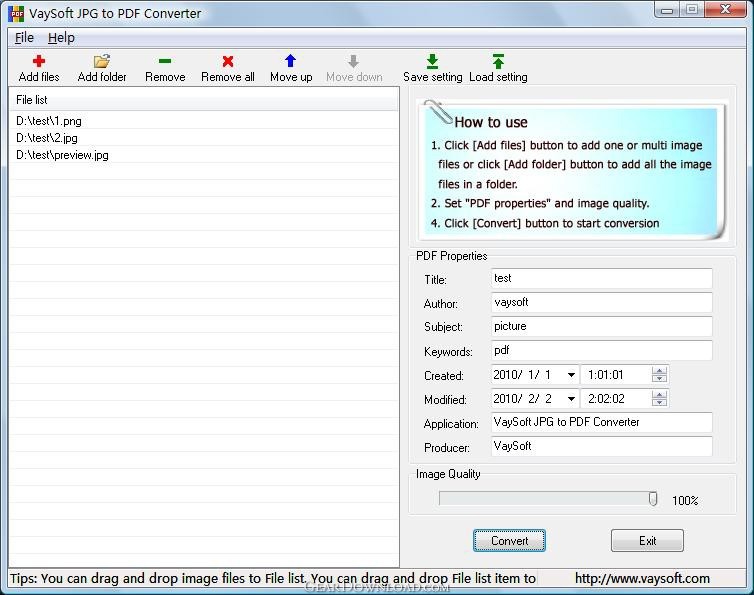Click the 100% image quality value
This screenshot has width=754, height=595.
pos(685,501)
